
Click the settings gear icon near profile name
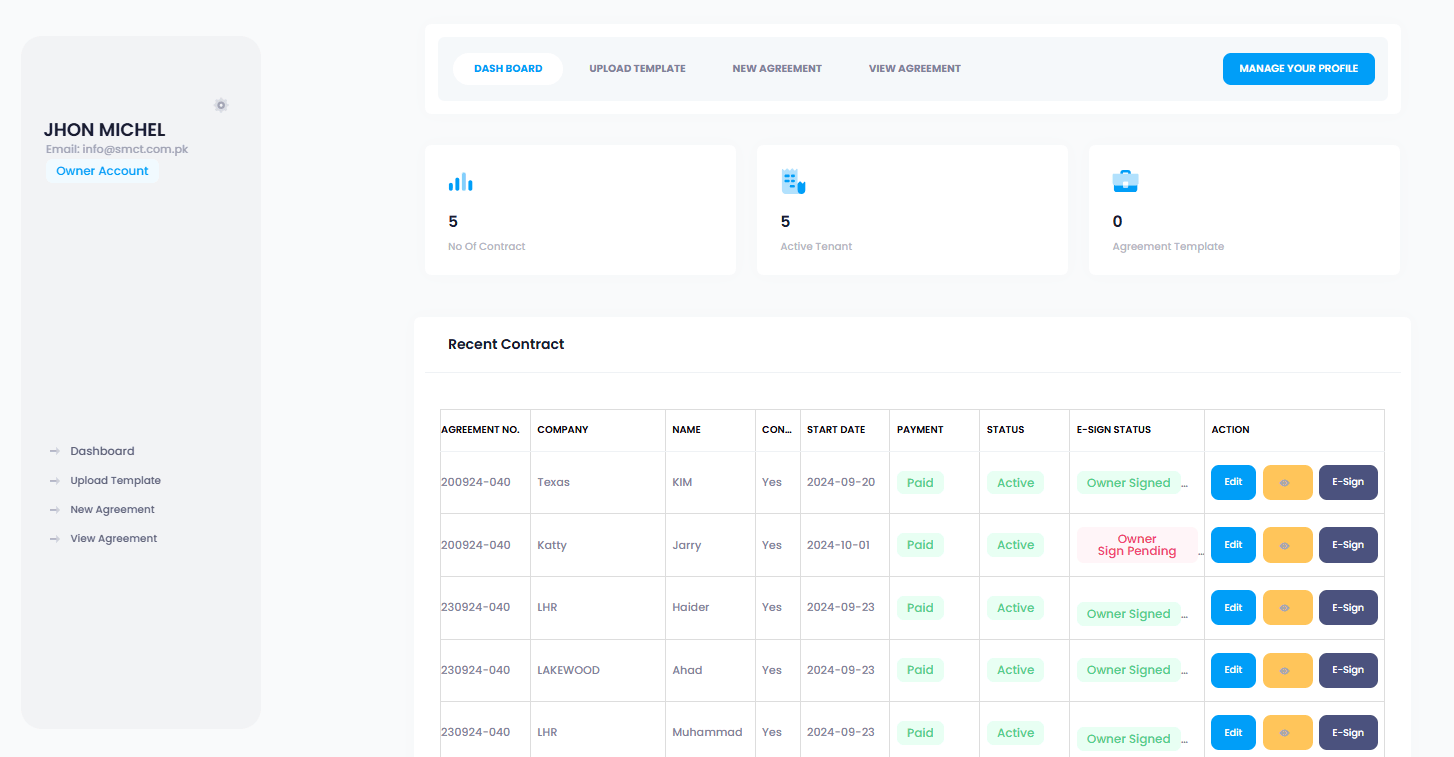click(x=221, y=105)
